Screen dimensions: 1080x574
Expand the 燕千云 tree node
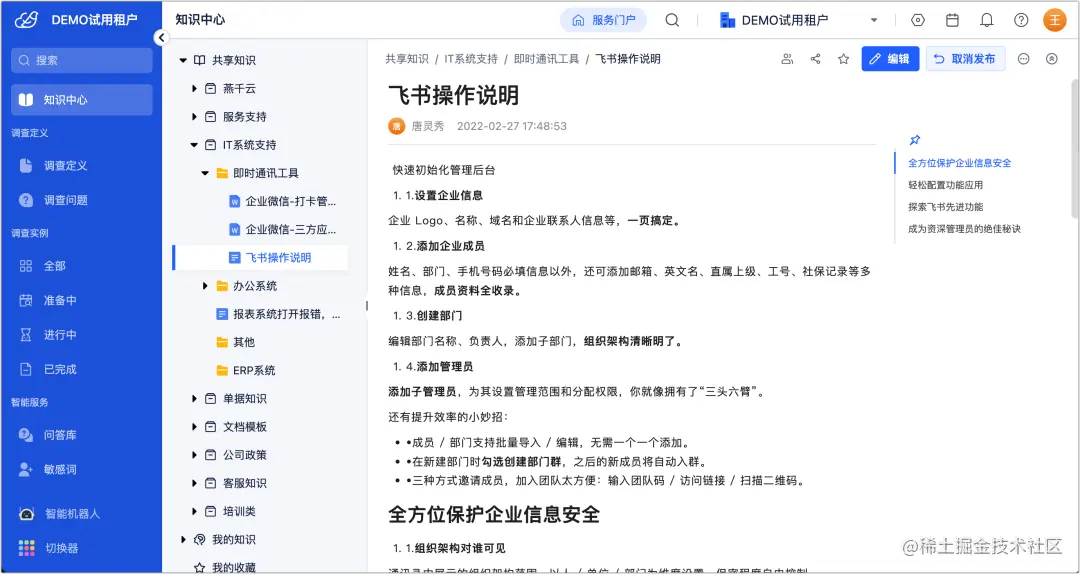194,89
